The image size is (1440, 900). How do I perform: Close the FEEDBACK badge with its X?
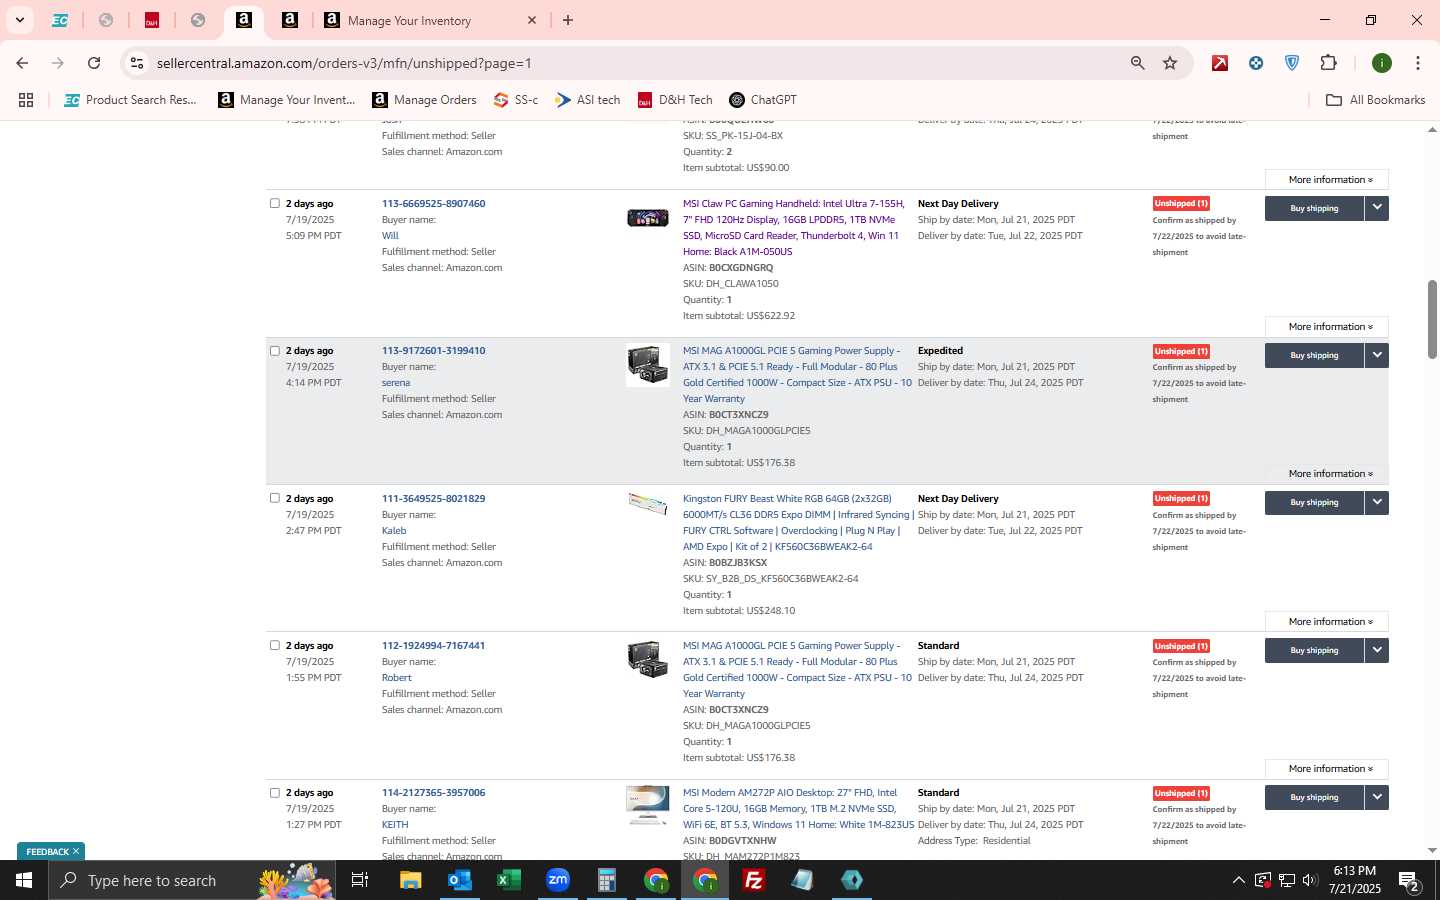point(76,851)
